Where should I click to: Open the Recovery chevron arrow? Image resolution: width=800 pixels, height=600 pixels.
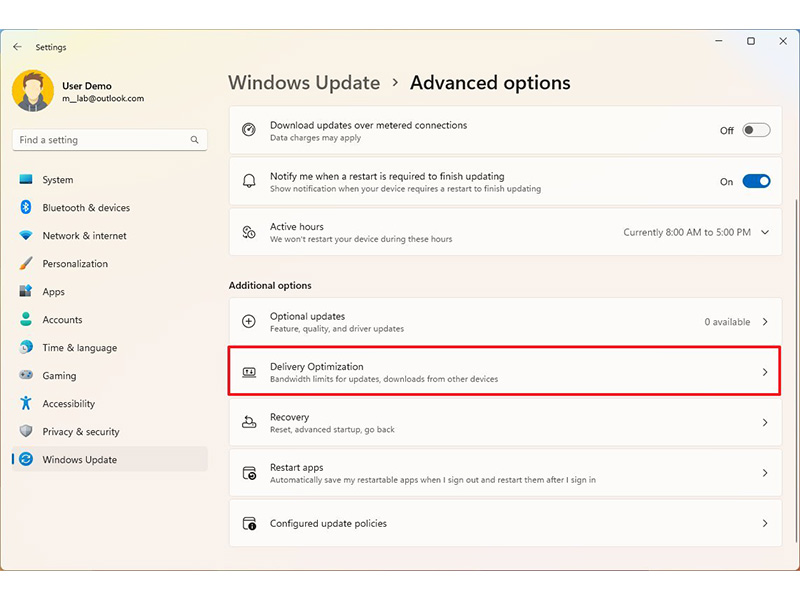tap(765, 422)
